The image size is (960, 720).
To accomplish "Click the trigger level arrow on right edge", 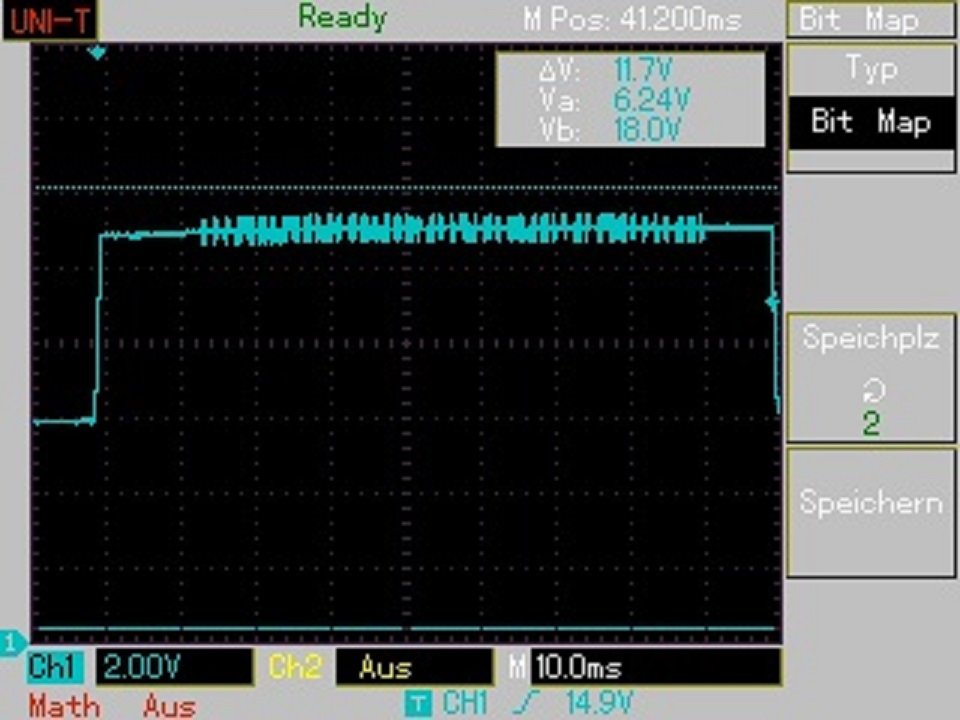I will (x=771, y=301).
